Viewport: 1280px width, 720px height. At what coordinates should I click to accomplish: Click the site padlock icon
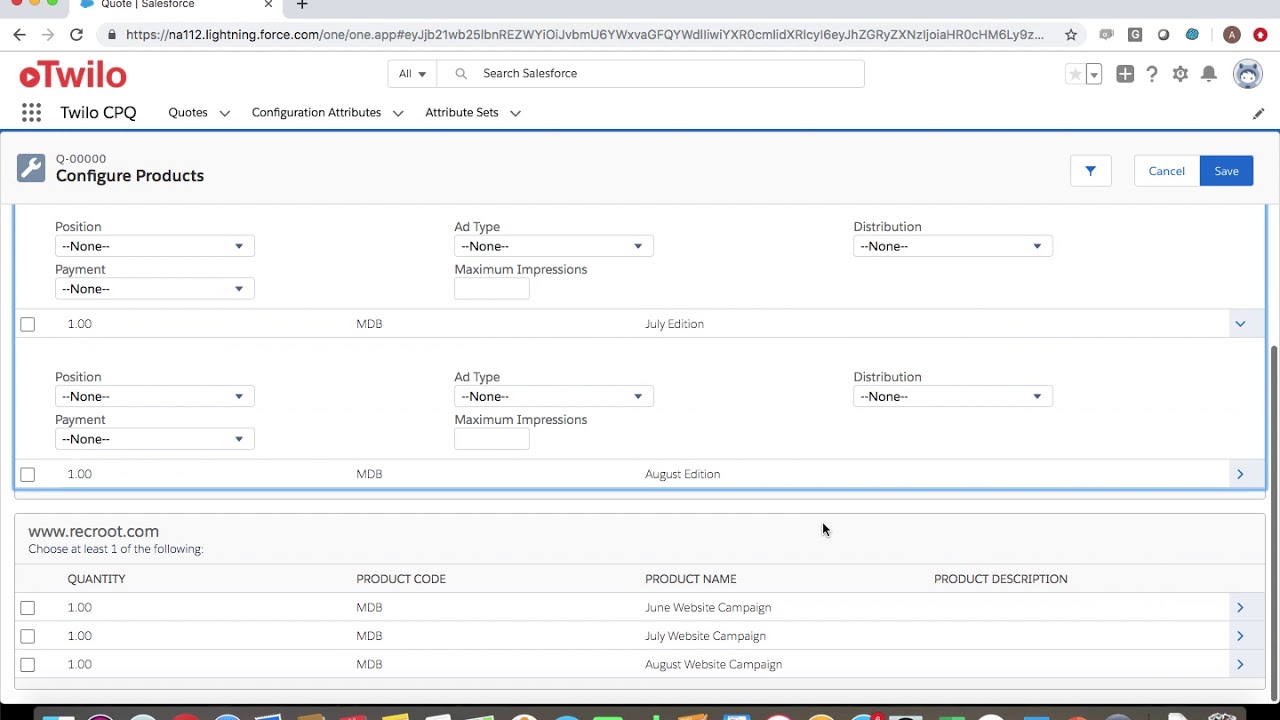(111, 35)
